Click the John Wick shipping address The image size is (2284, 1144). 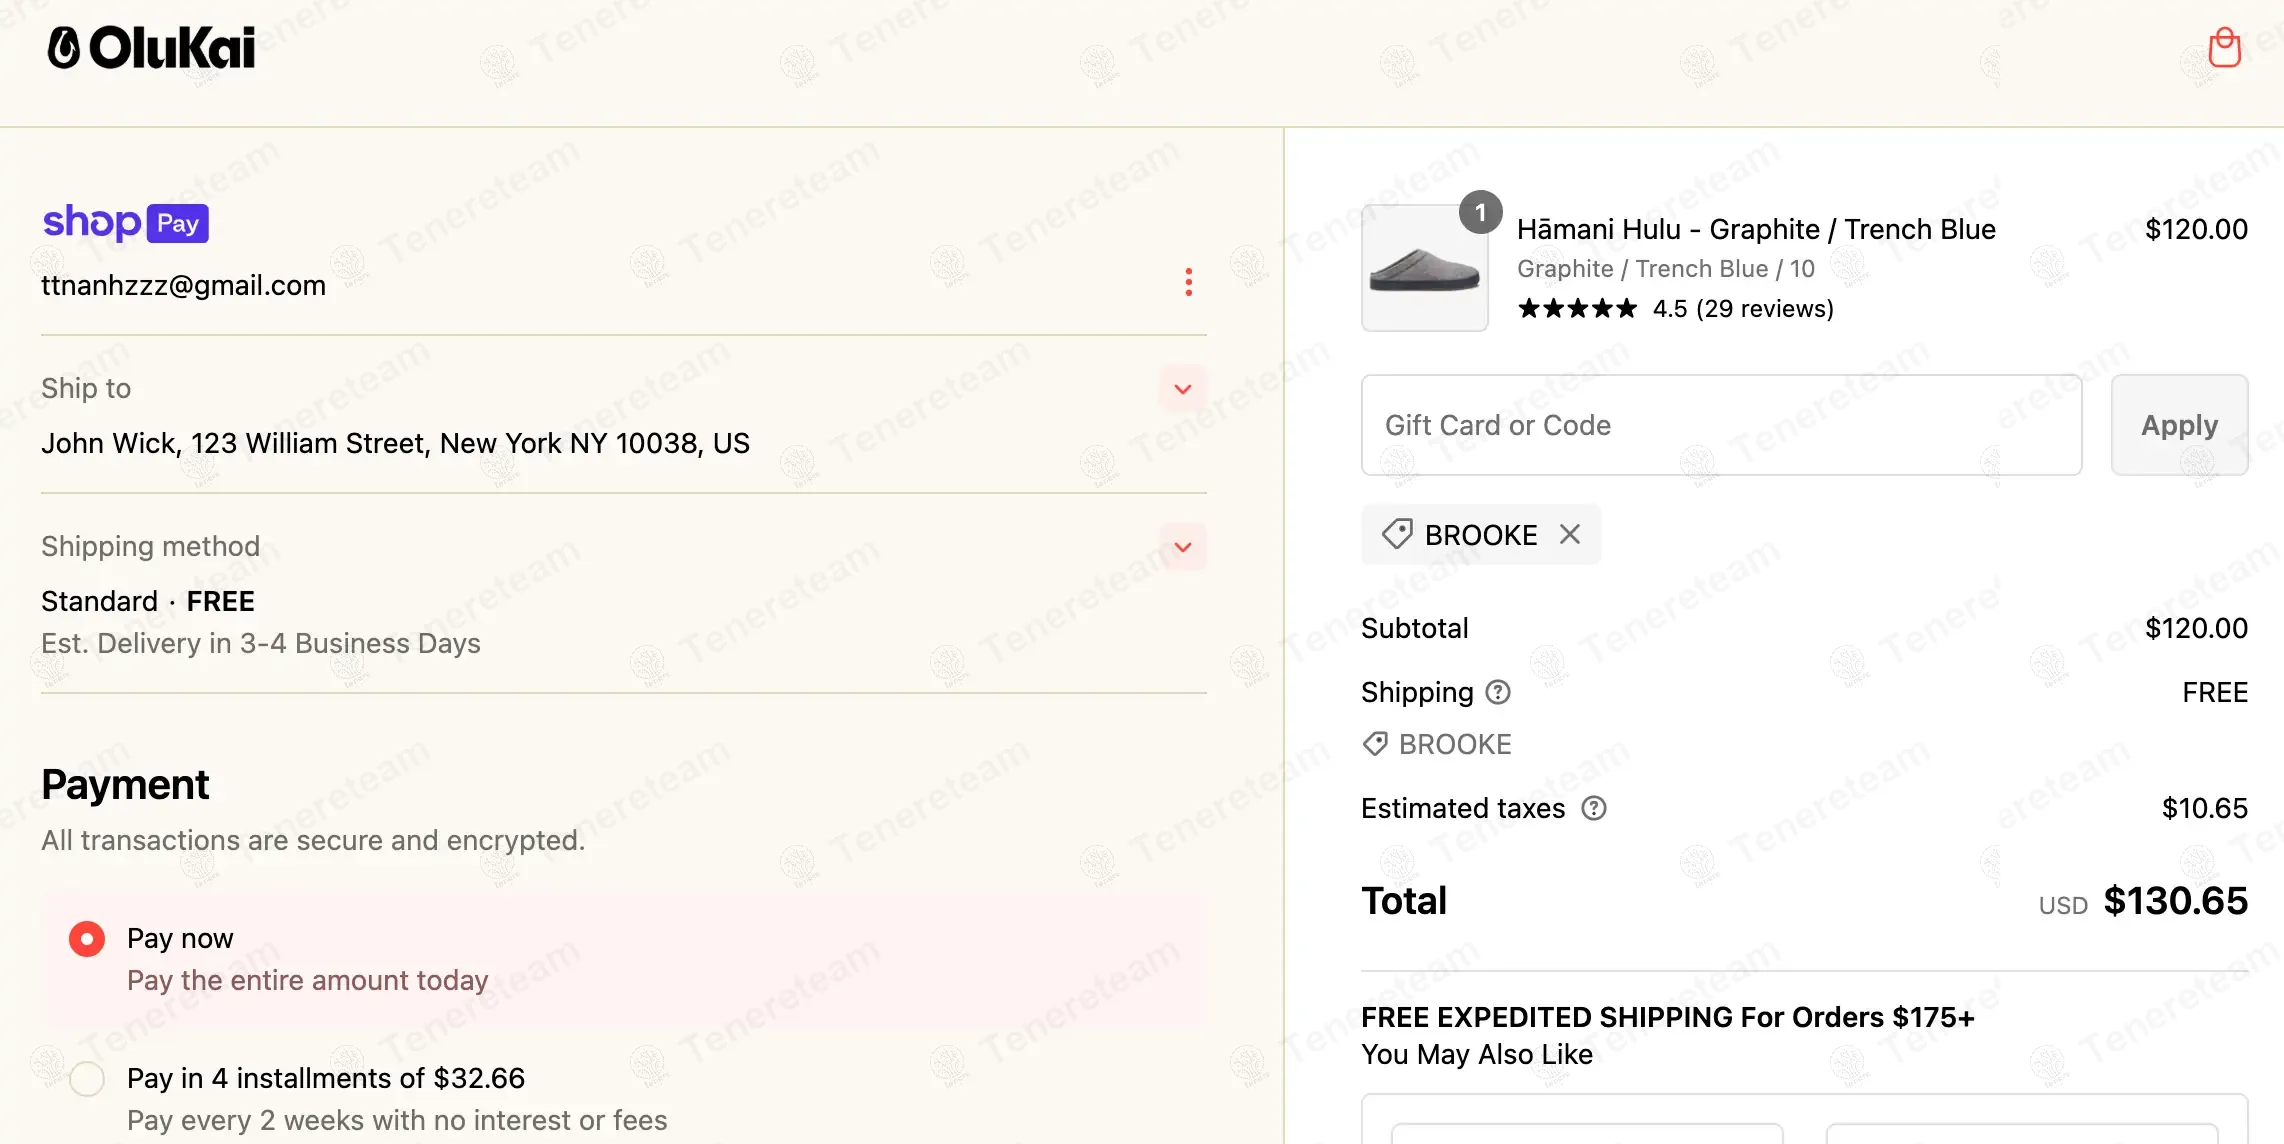[395, 443]
